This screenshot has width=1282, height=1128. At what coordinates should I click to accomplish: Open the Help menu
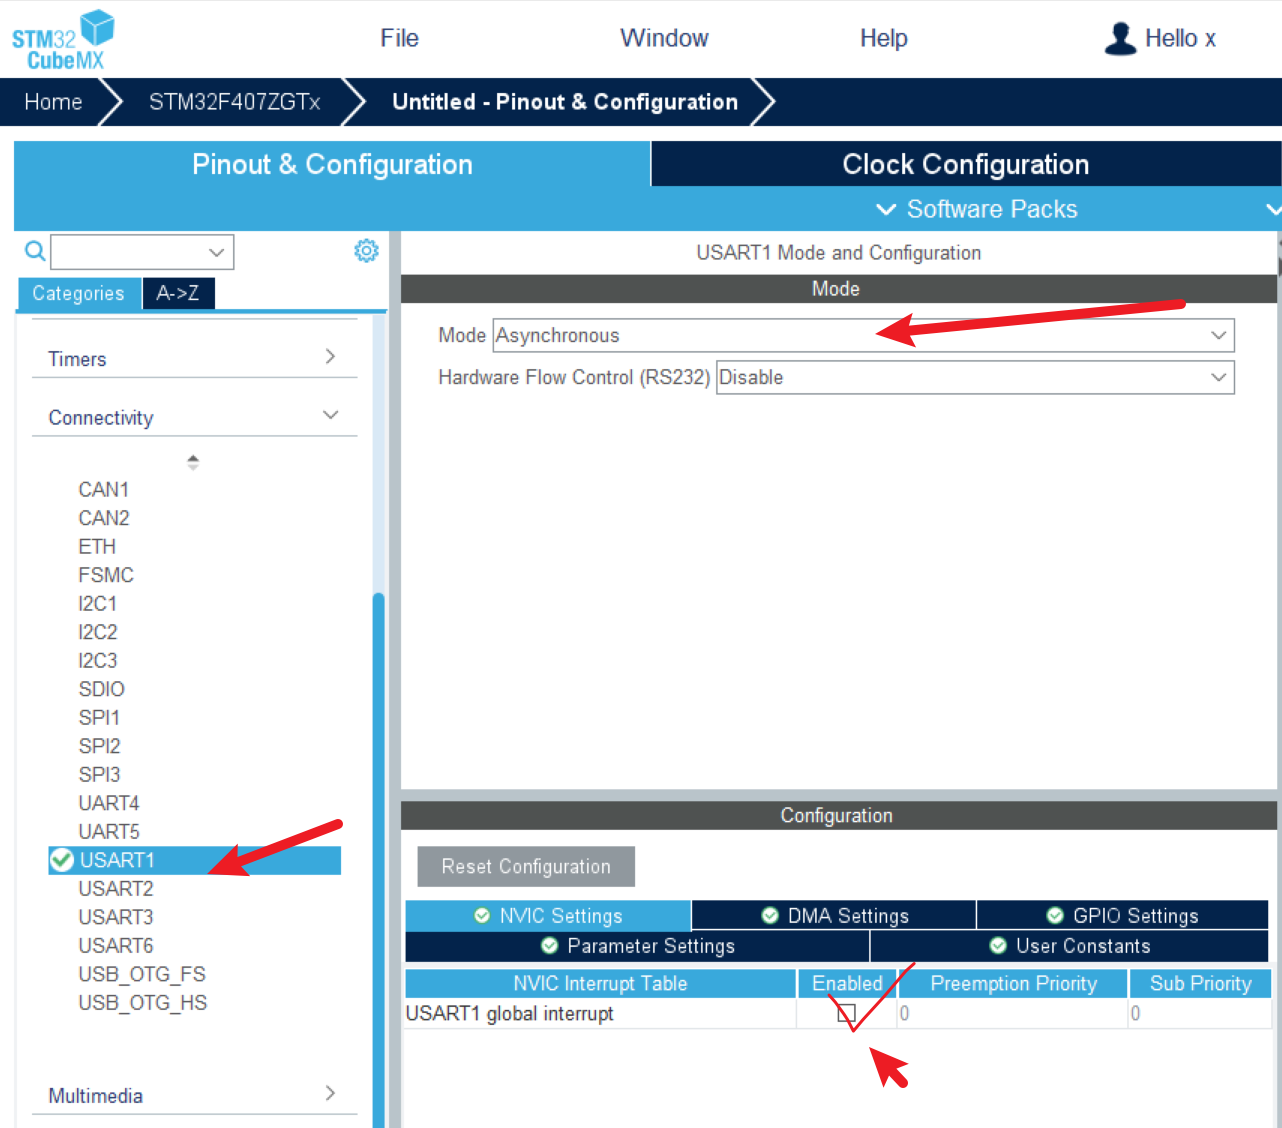click(884, 38)
